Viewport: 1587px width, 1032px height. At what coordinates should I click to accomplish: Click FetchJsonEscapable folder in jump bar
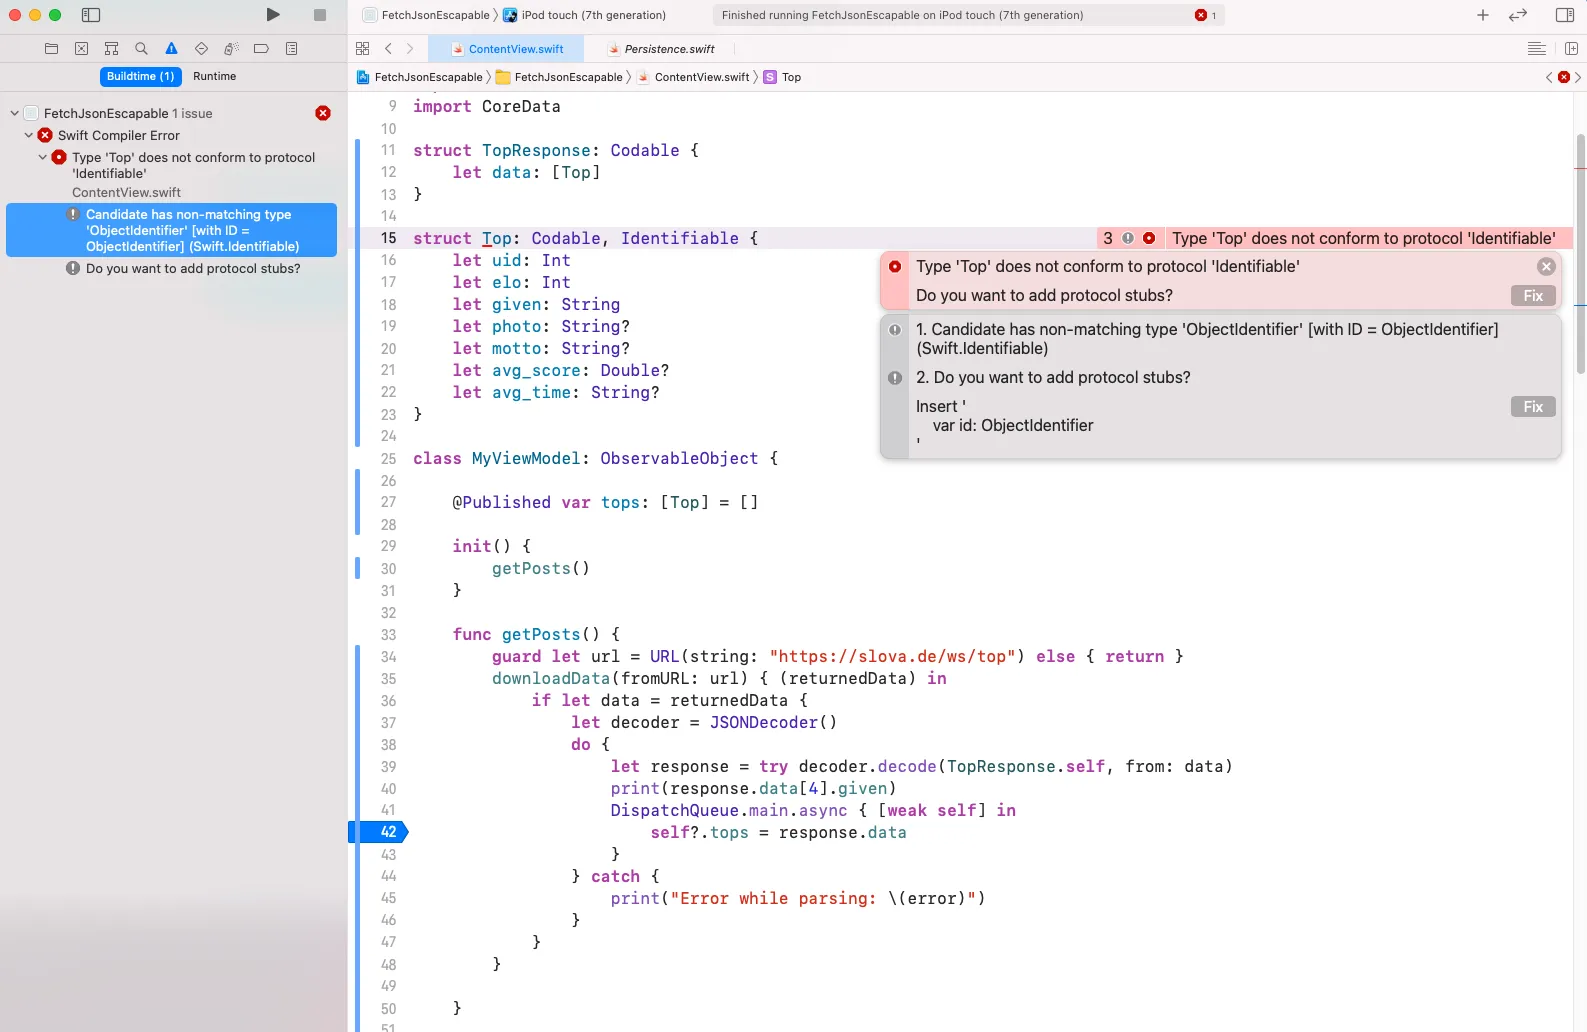[x=560, y=77]
